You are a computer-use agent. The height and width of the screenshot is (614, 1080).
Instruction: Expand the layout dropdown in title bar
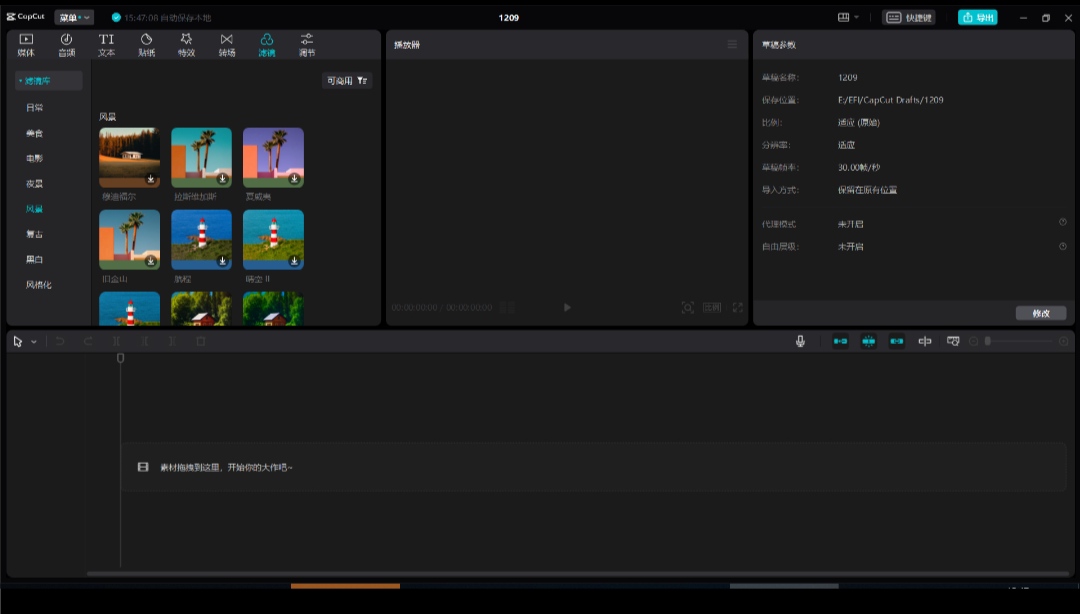click(849, 17)
